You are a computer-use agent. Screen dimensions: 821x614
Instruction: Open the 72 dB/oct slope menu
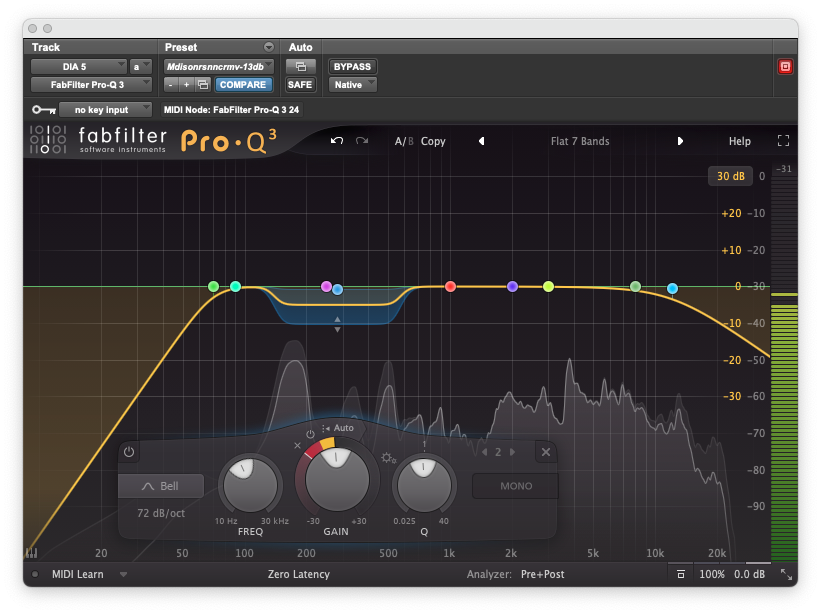click(x=161, y=513)
